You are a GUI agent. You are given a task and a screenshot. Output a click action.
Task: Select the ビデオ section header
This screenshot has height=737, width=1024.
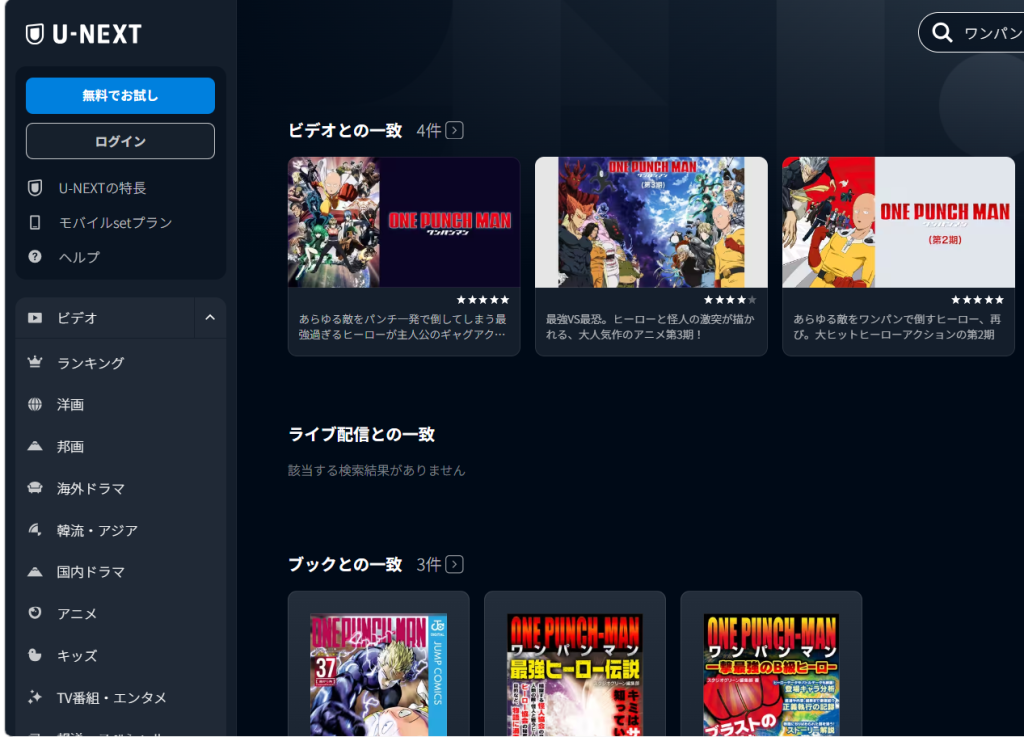tap(104, 318)
